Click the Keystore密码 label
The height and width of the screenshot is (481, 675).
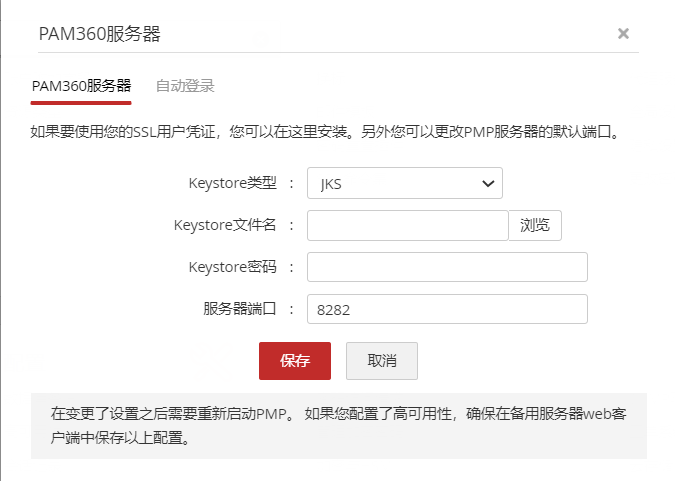coord(232,268)
